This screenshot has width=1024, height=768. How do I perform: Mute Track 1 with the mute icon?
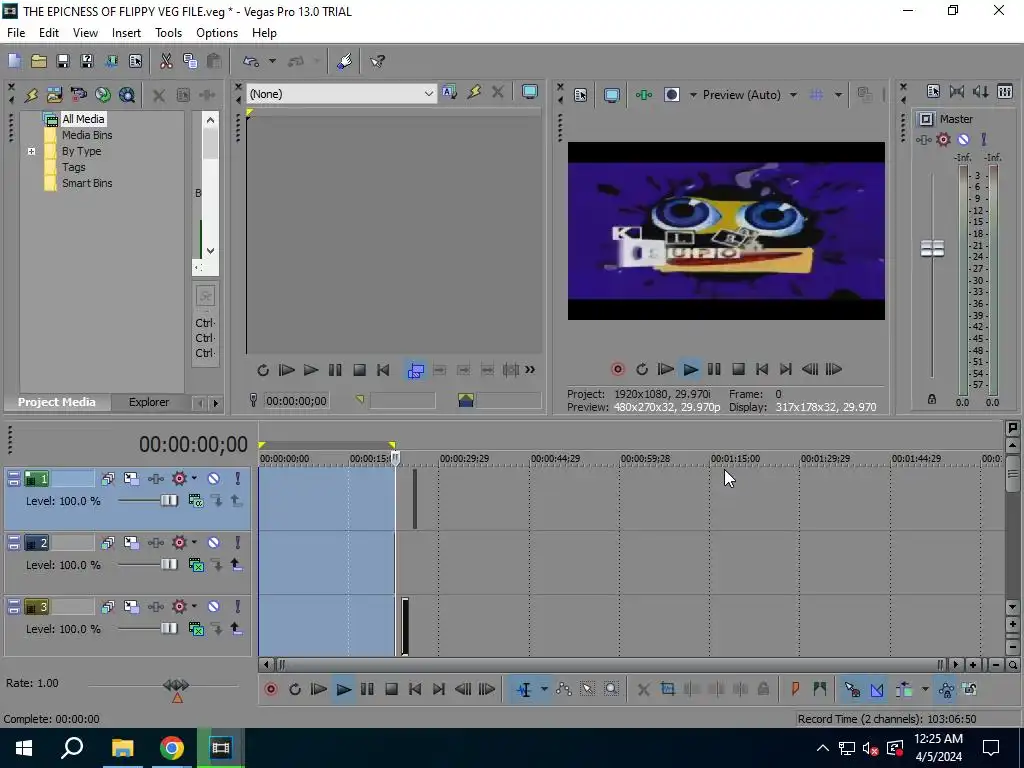click(214, 479)
